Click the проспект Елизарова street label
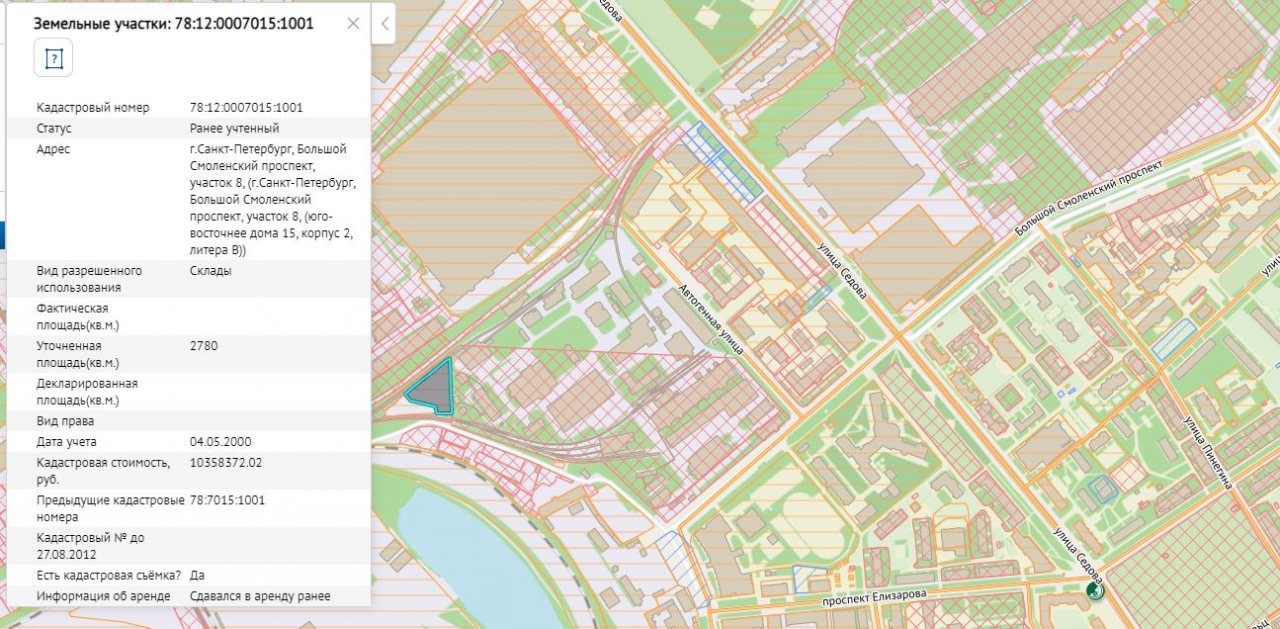The width and height of the screenshot is (1280, 629). (x=873, y=595)
